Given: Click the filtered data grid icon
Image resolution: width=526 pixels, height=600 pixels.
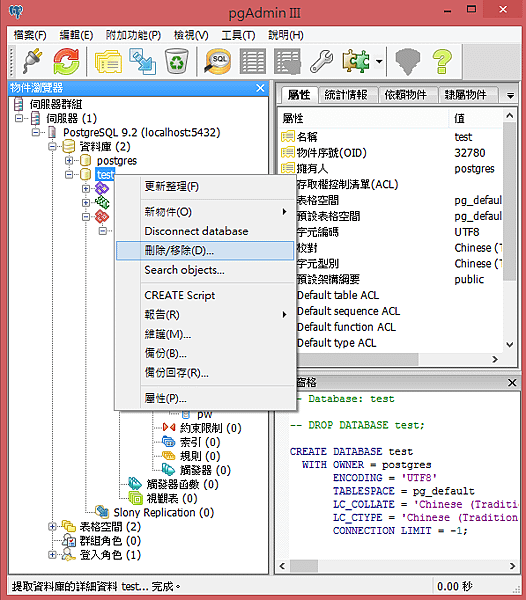Looking at the screenshot, I should click(287, 61).
